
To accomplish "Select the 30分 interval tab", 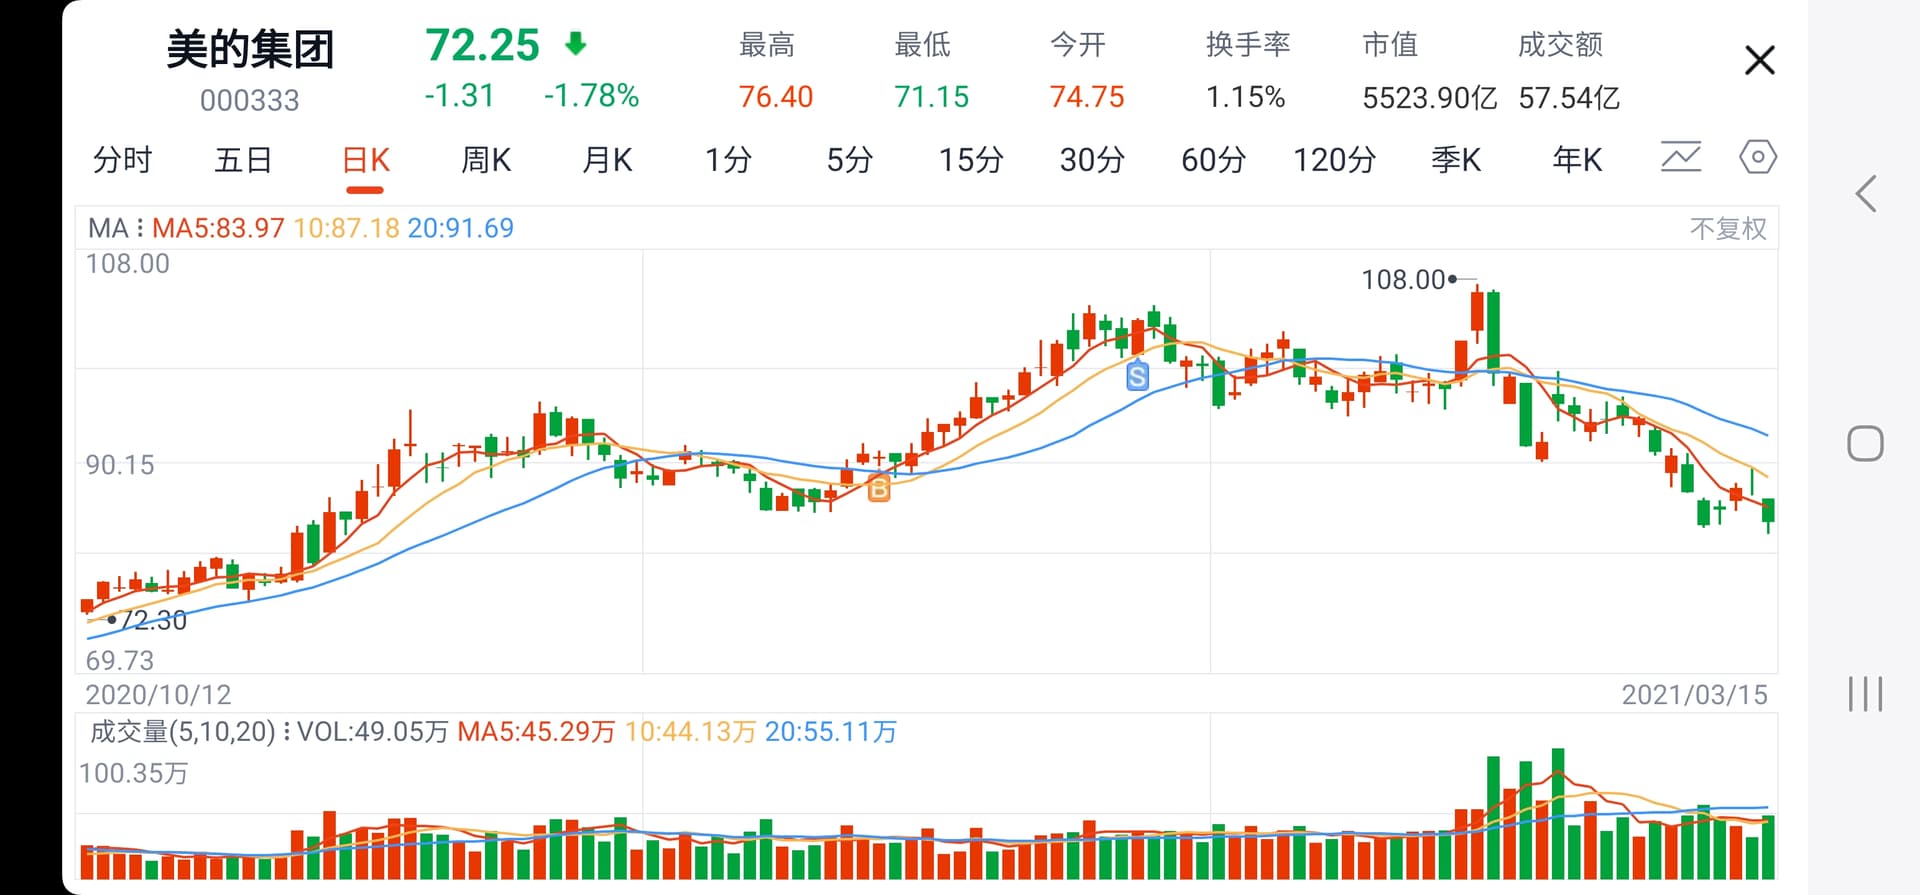I will [1092, 160].
